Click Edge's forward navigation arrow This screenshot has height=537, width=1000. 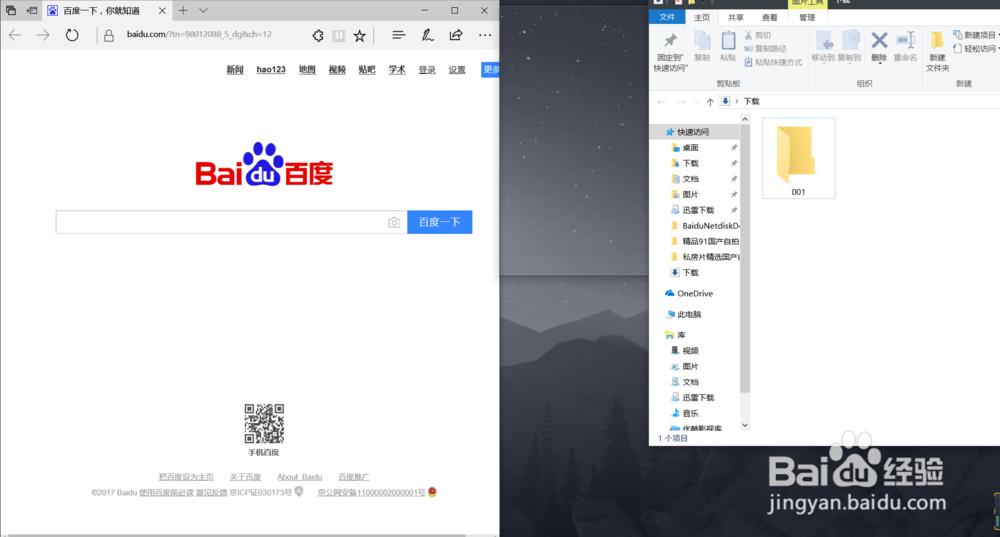pos(43,35)
